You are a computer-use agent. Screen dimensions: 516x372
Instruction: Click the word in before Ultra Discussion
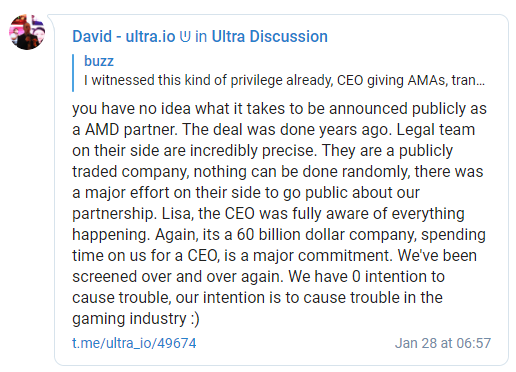pyautogui.click(x=201, y=36)
